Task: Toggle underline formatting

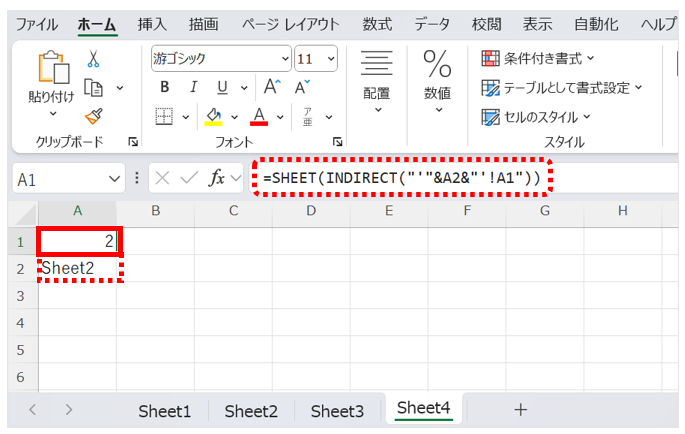Action: (222, 87)
